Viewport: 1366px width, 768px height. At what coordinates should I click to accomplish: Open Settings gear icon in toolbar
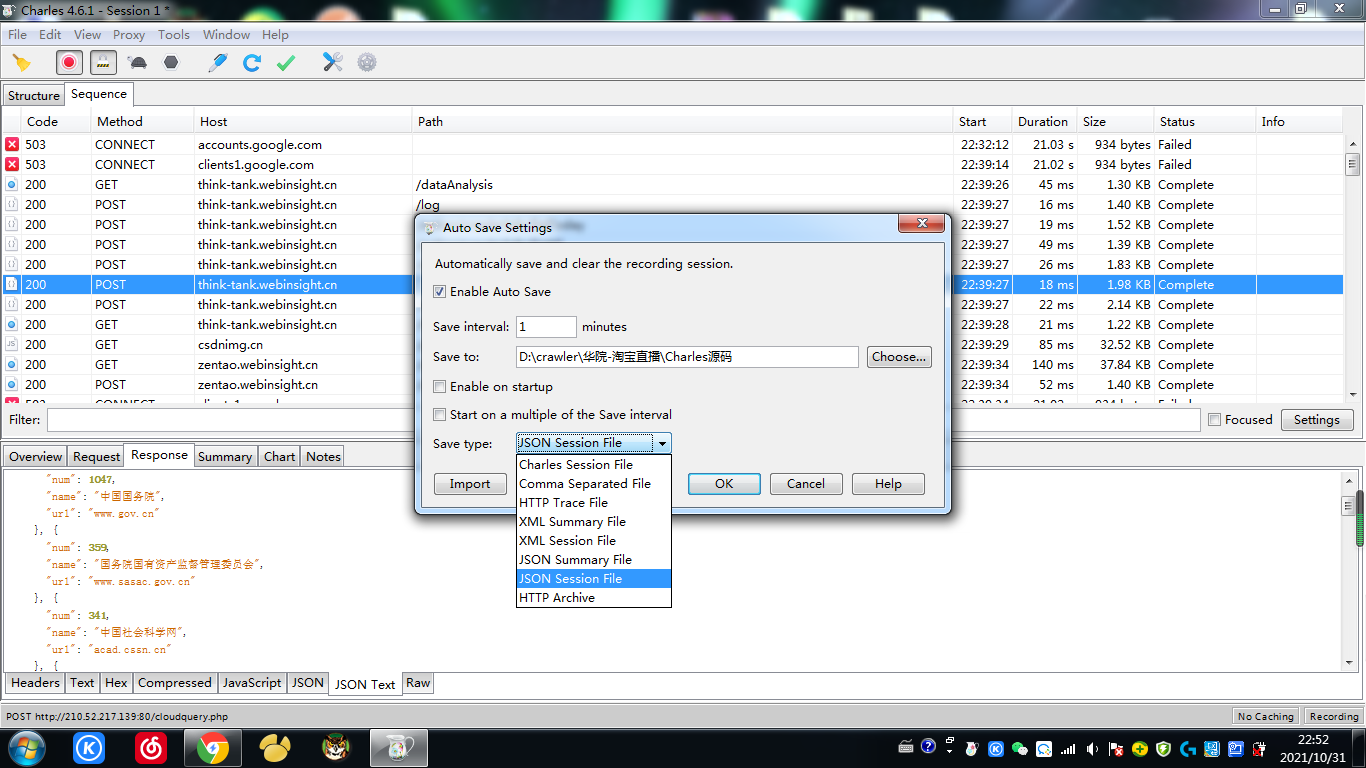click(367, 63)
